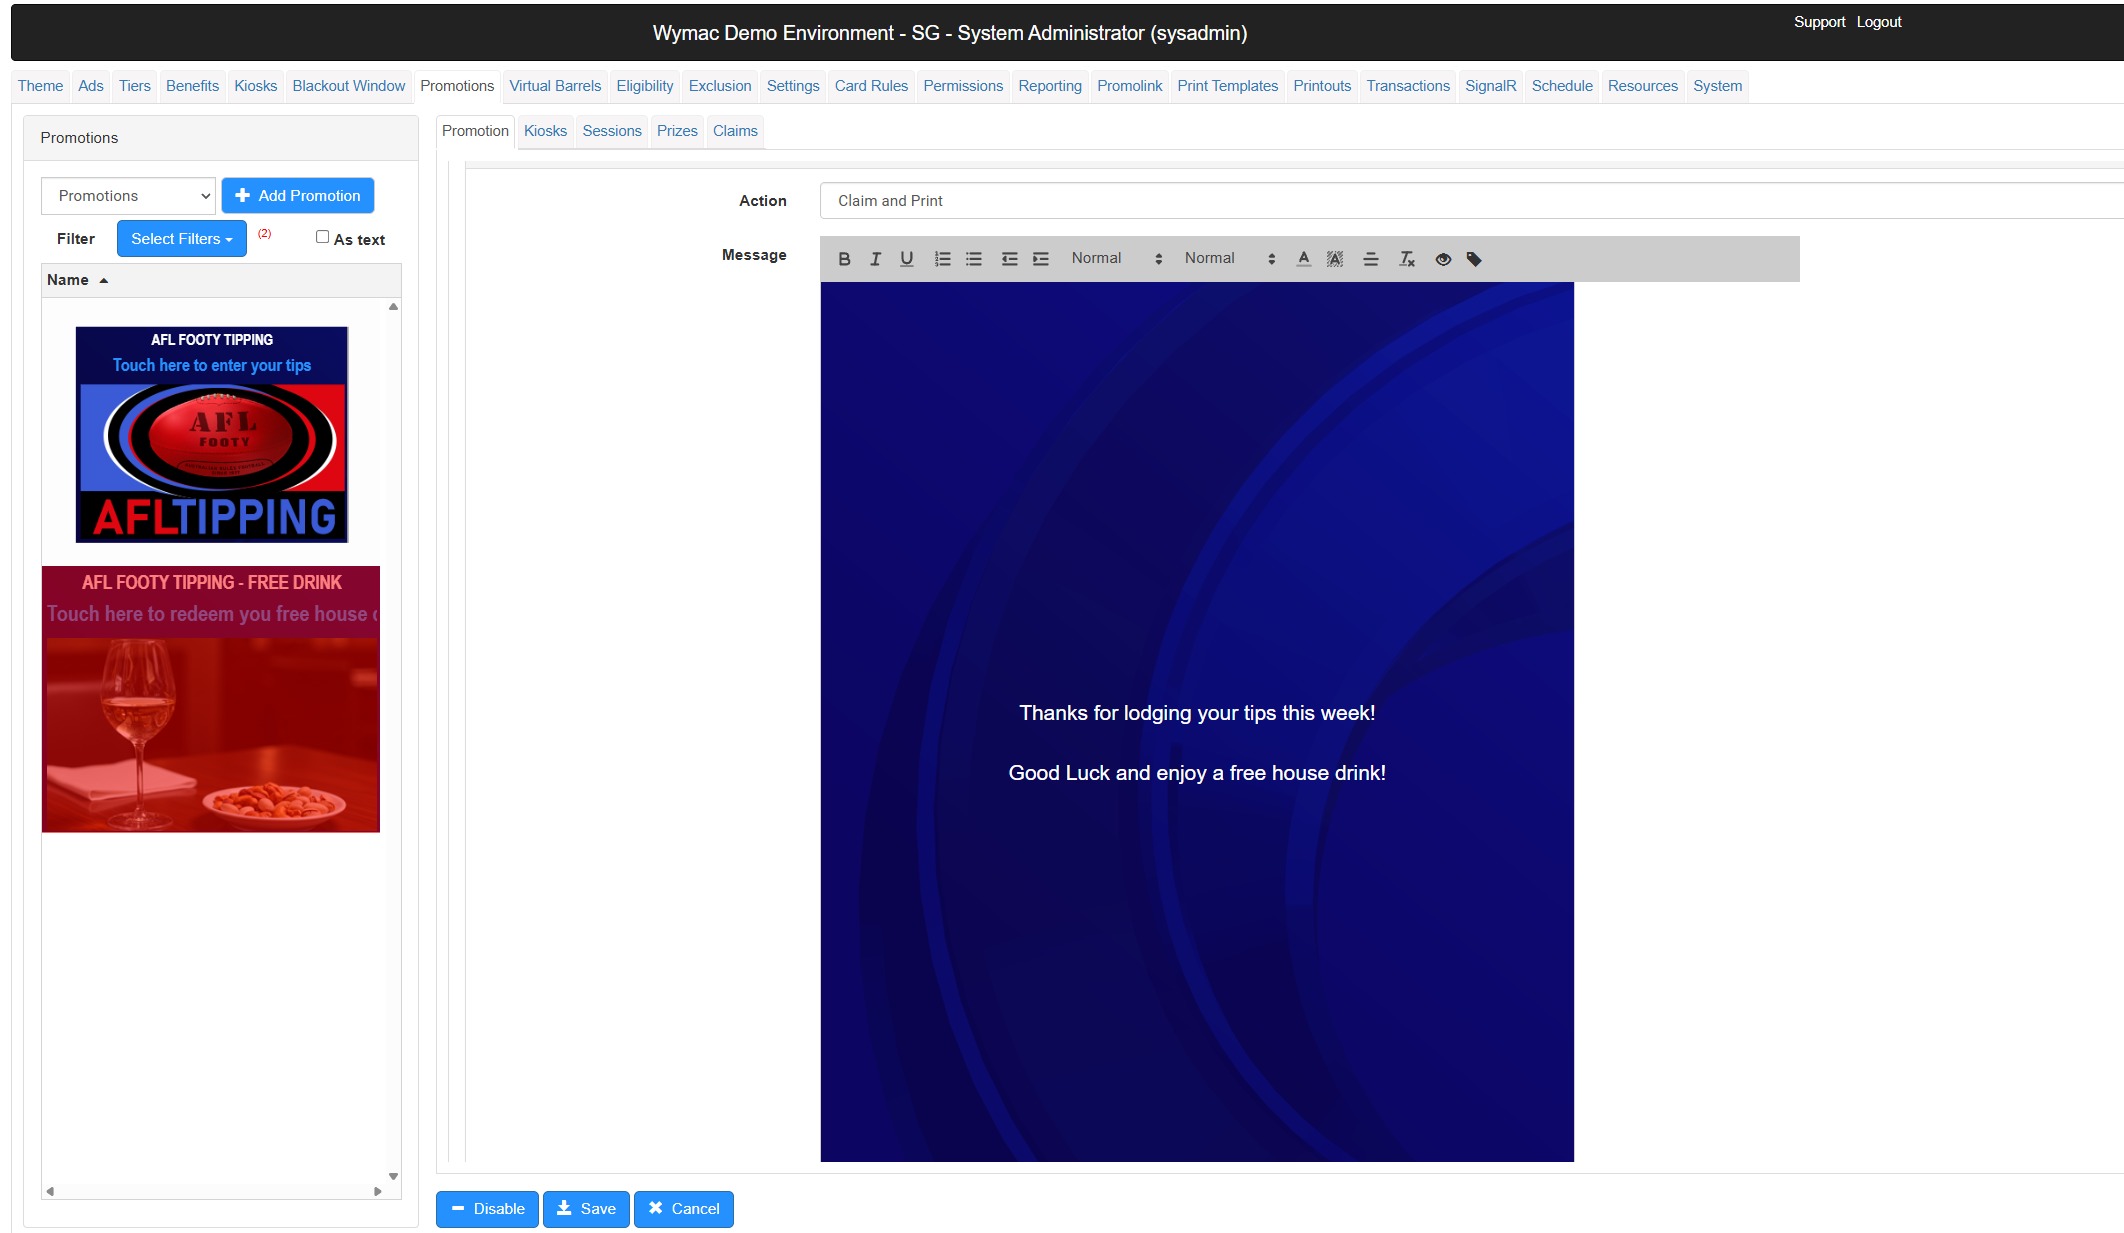Toggle underline formatting

point(906,259)
